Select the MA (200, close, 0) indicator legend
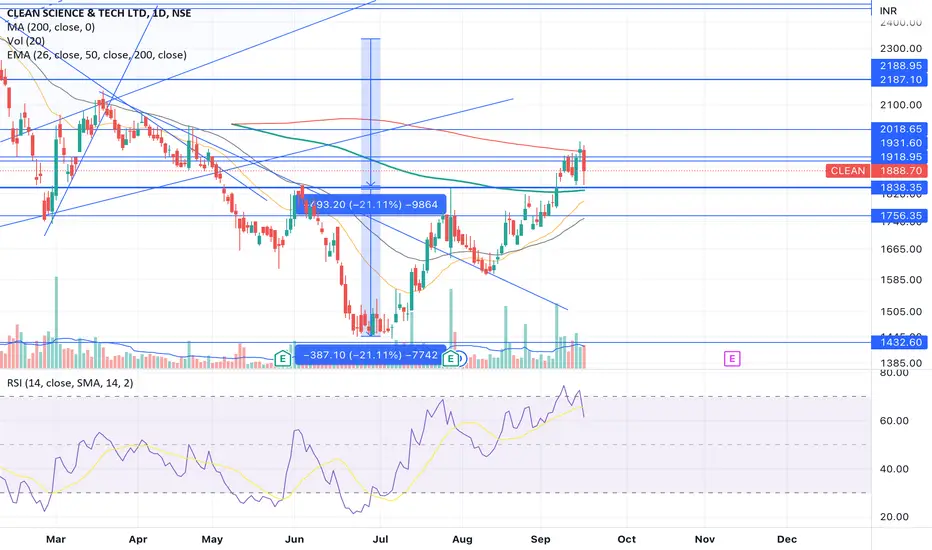Image resolution: width=932 pixels, height=550 pixels. click(51, 27)
